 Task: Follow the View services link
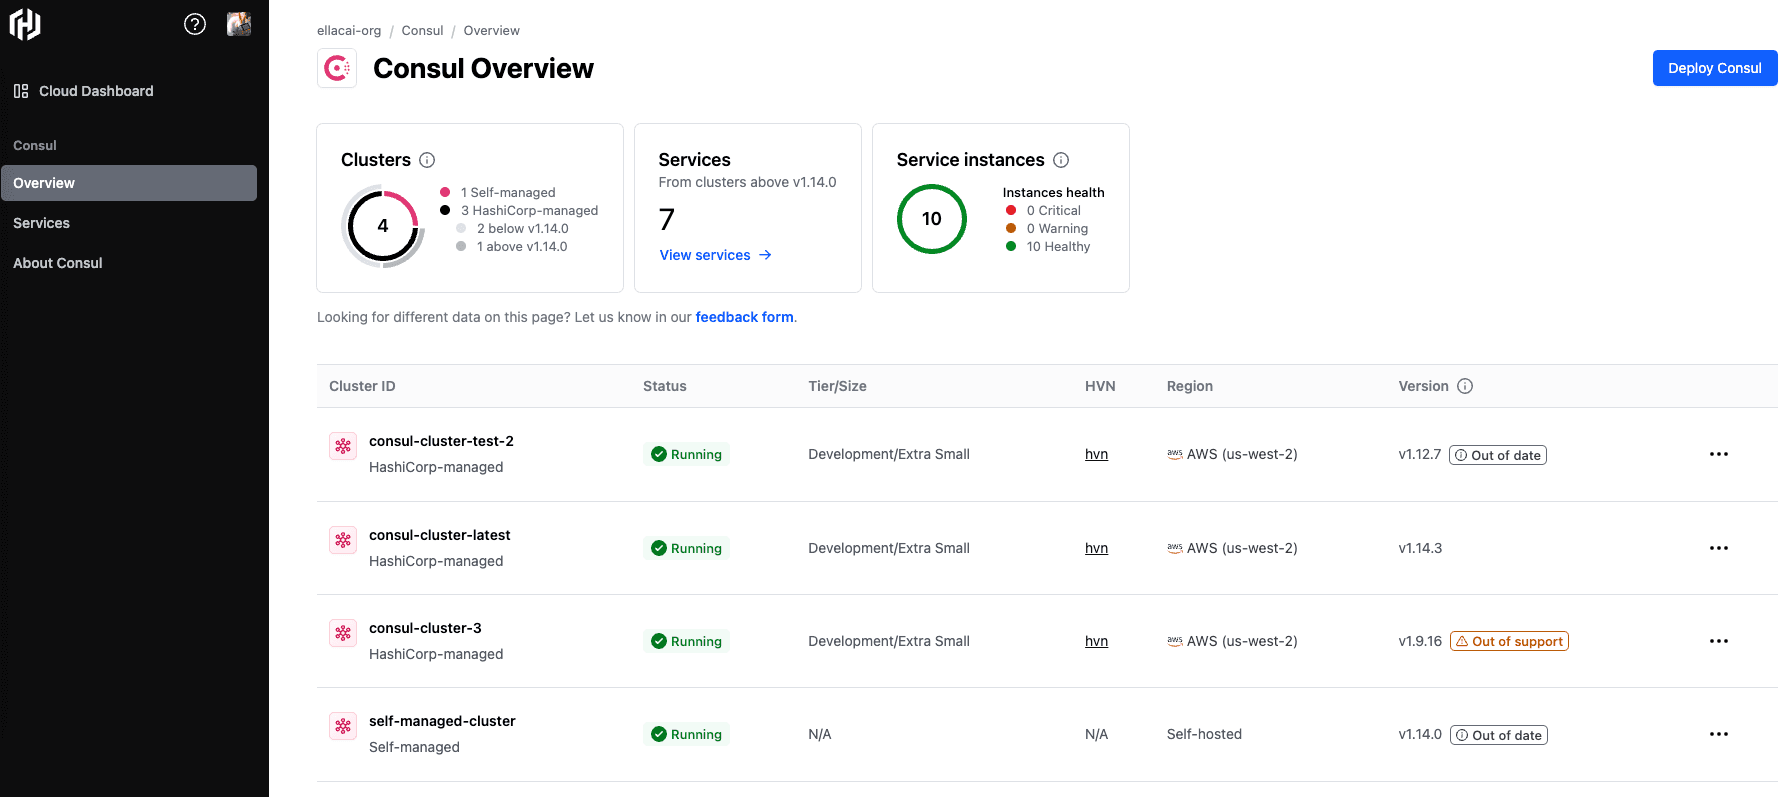[x=715, y=255]
